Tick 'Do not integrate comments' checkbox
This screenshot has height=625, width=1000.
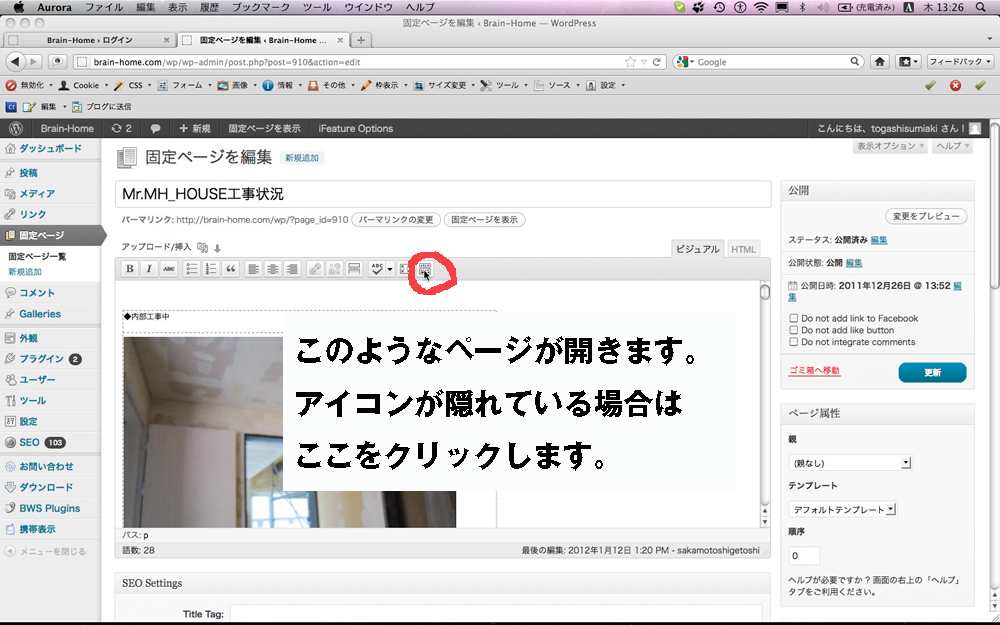(x=794, y=342)
